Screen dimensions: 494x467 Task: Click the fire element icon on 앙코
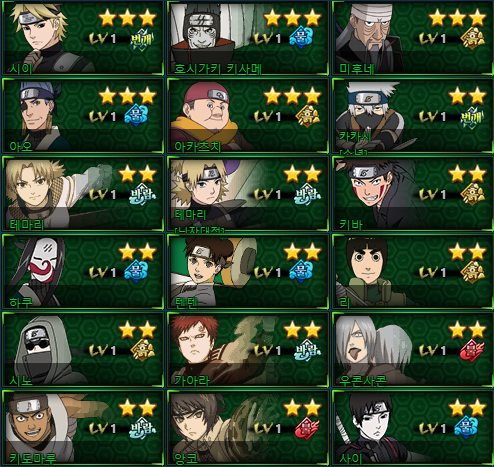pos(307,428)
